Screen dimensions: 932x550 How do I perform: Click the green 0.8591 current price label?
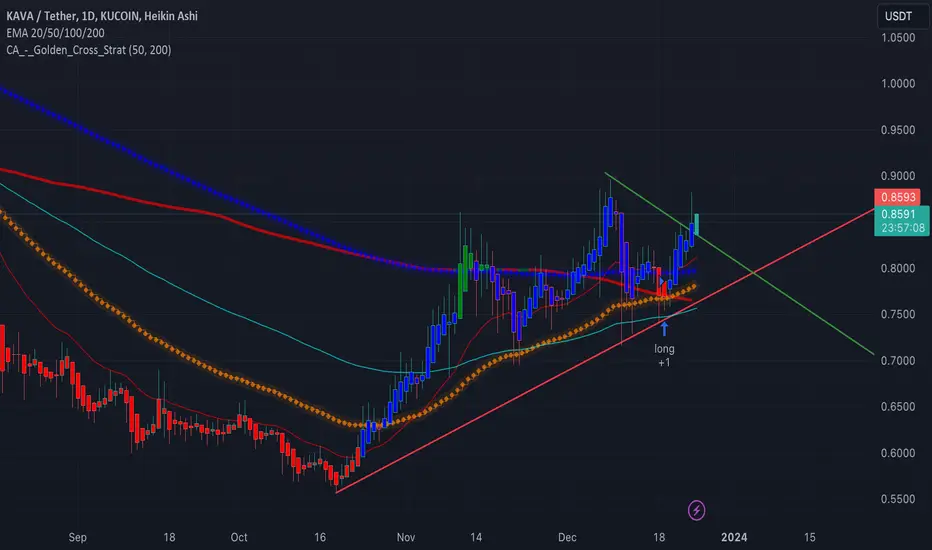coord(898,214)
